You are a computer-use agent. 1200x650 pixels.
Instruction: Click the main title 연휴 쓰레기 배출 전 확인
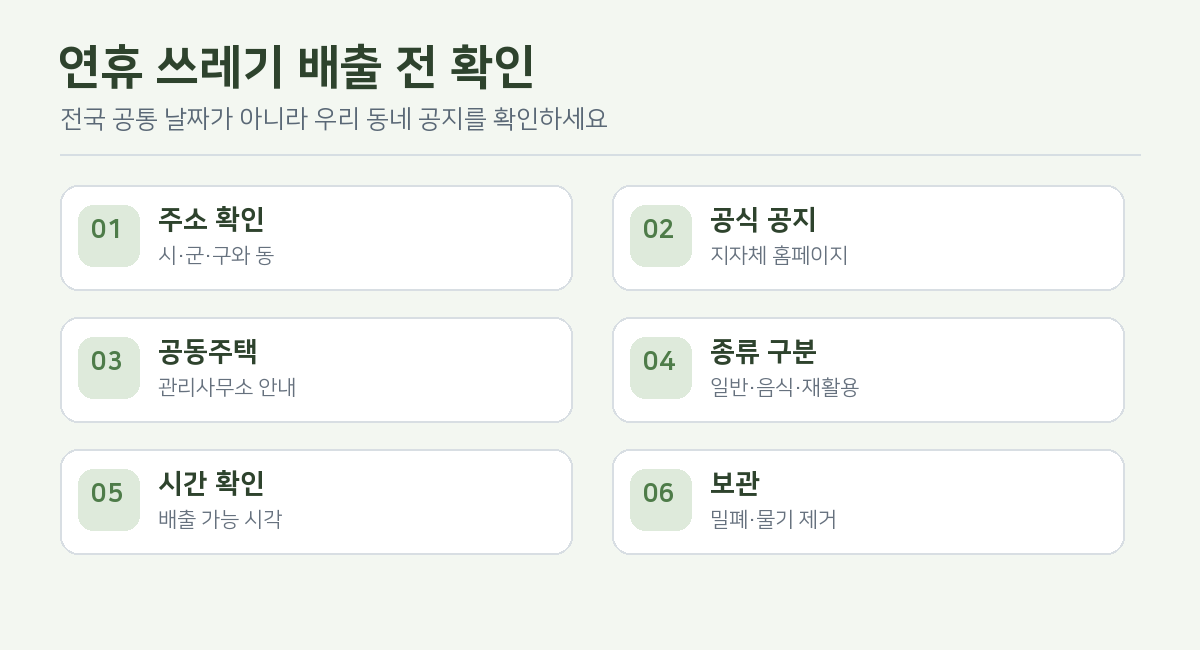click(x=297, y=68)
